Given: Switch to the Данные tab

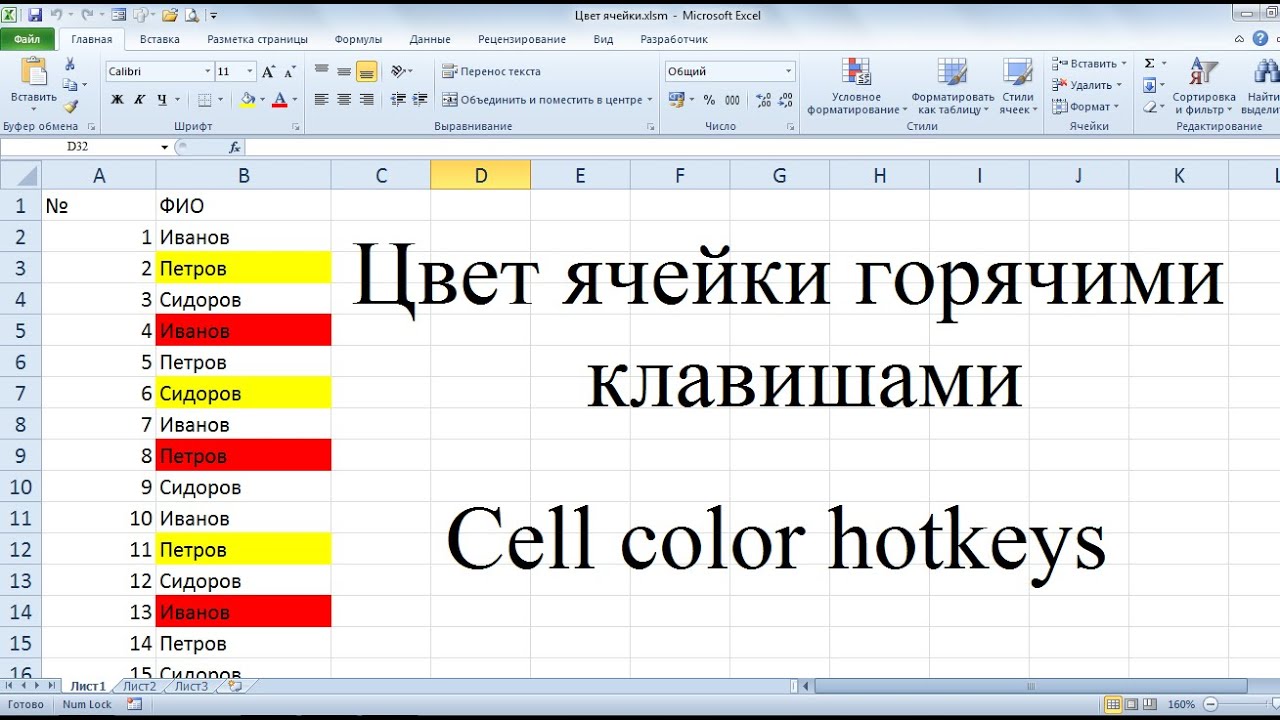Looking at the screenshot, I should (x=430, y=39).
